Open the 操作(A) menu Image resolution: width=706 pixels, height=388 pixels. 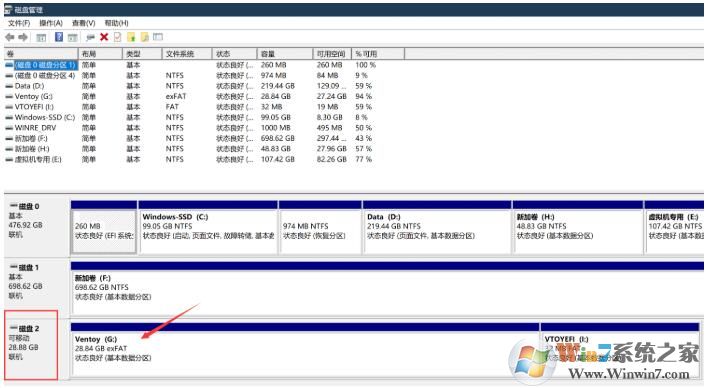[51, 23]
